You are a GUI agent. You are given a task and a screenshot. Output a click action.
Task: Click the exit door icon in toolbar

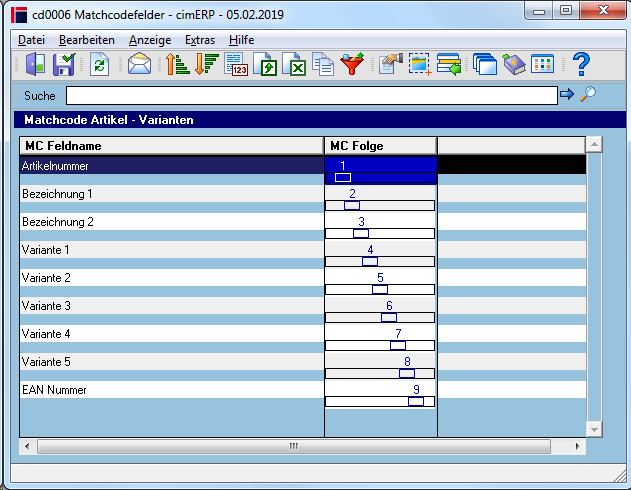click(35, 64)
